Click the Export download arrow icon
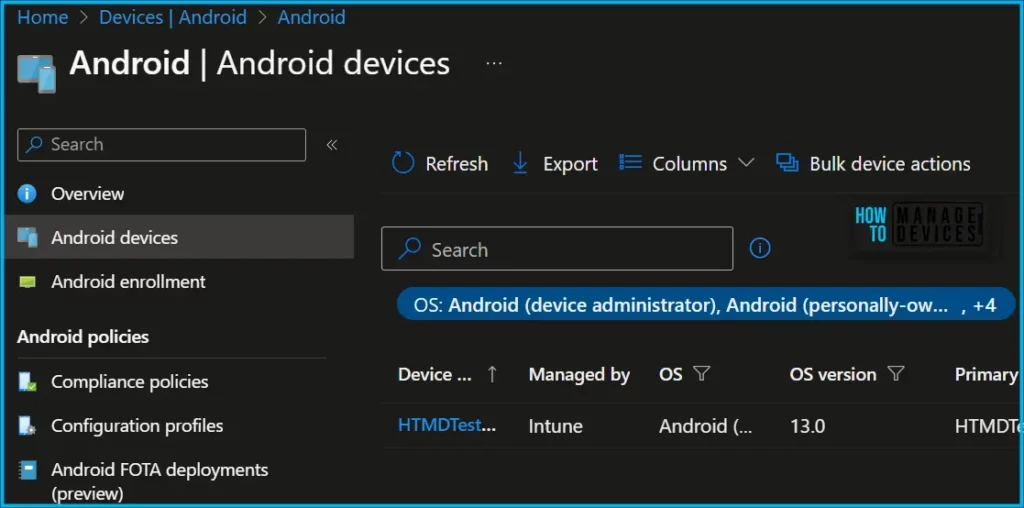 pyautogui.click(x=520, y=163)
